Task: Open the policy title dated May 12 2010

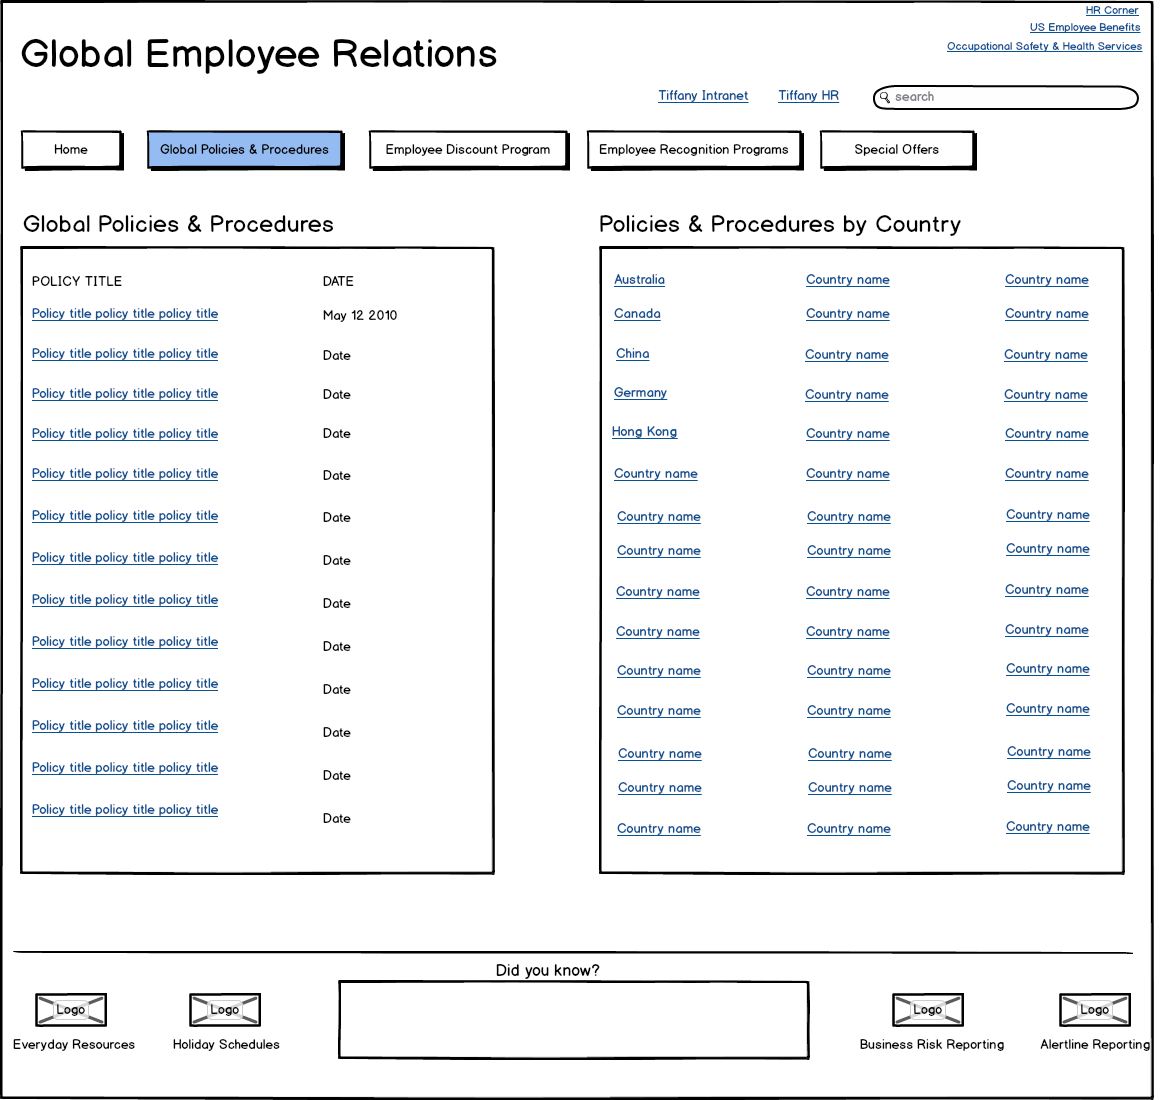Action: (x=125, y=314)
